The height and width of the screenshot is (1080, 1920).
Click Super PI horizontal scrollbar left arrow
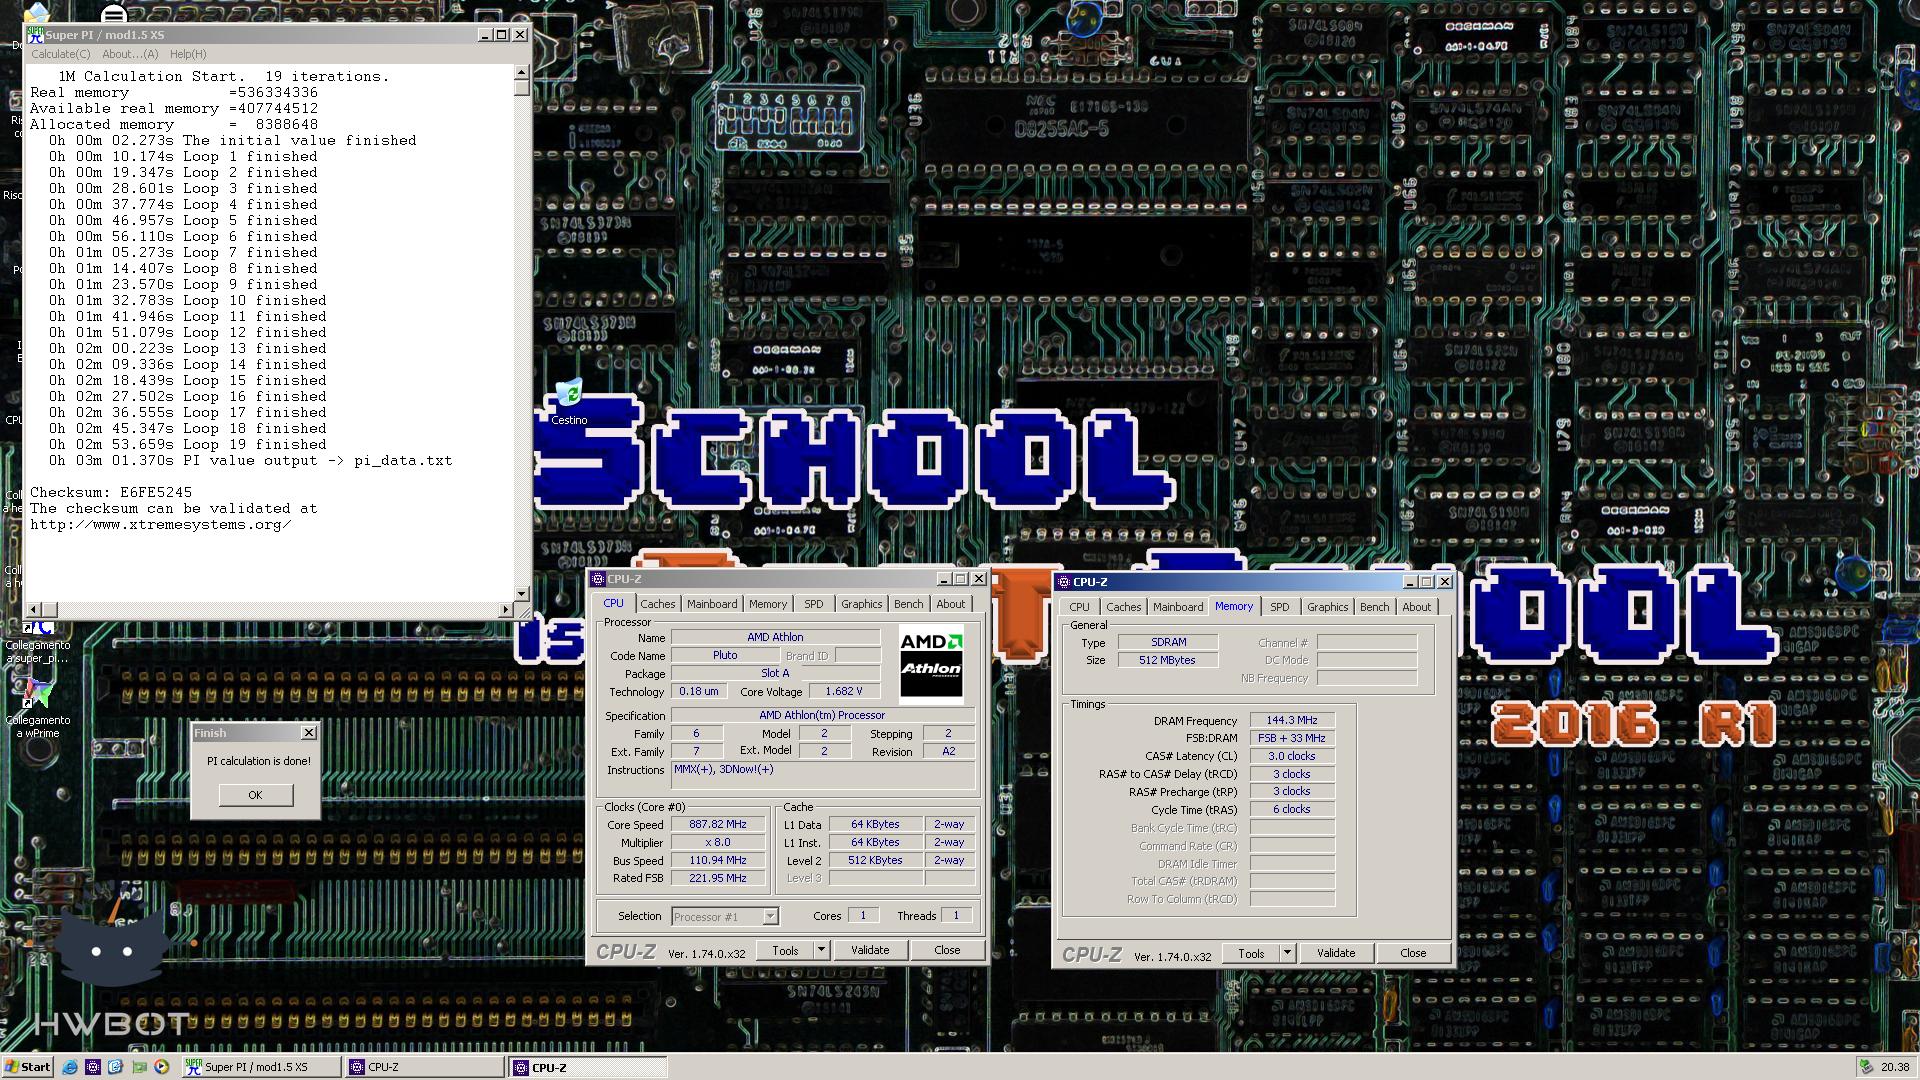point(34,609)
